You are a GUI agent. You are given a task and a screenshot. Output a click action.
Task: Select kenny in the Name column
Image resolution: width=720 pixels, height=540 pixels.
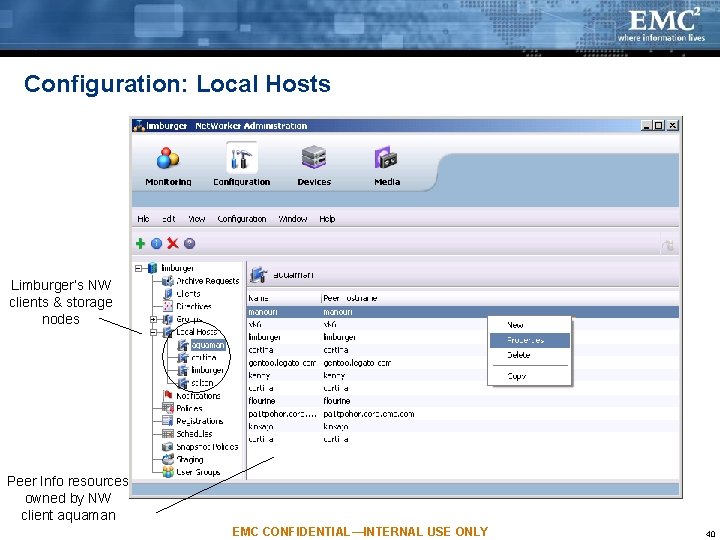[258, 376]
